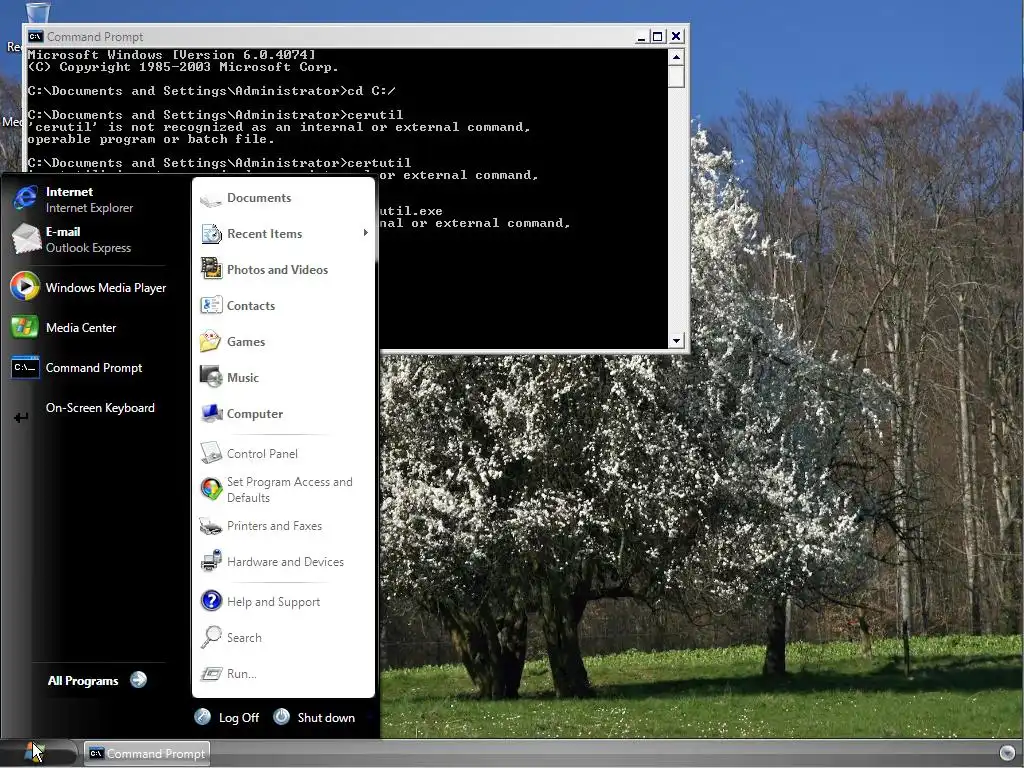Open the Windows Media Player icon

pyautogui.click(x=25, y=287)
